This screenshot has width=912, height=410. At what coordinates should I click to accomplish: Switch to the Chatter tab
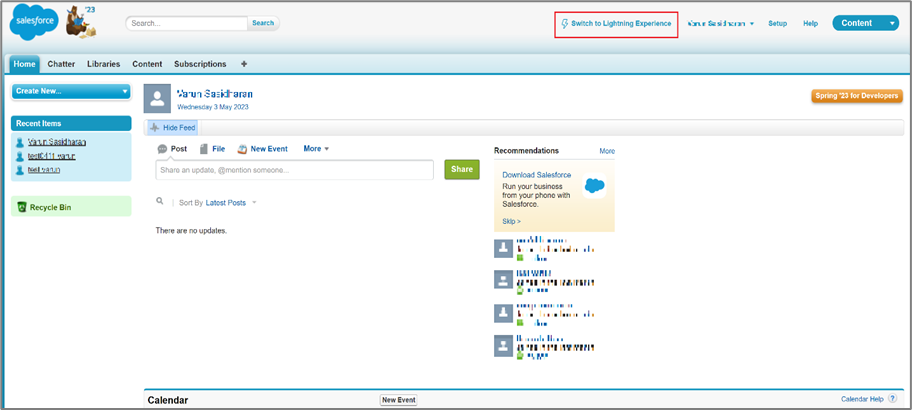tap(61, 64)
